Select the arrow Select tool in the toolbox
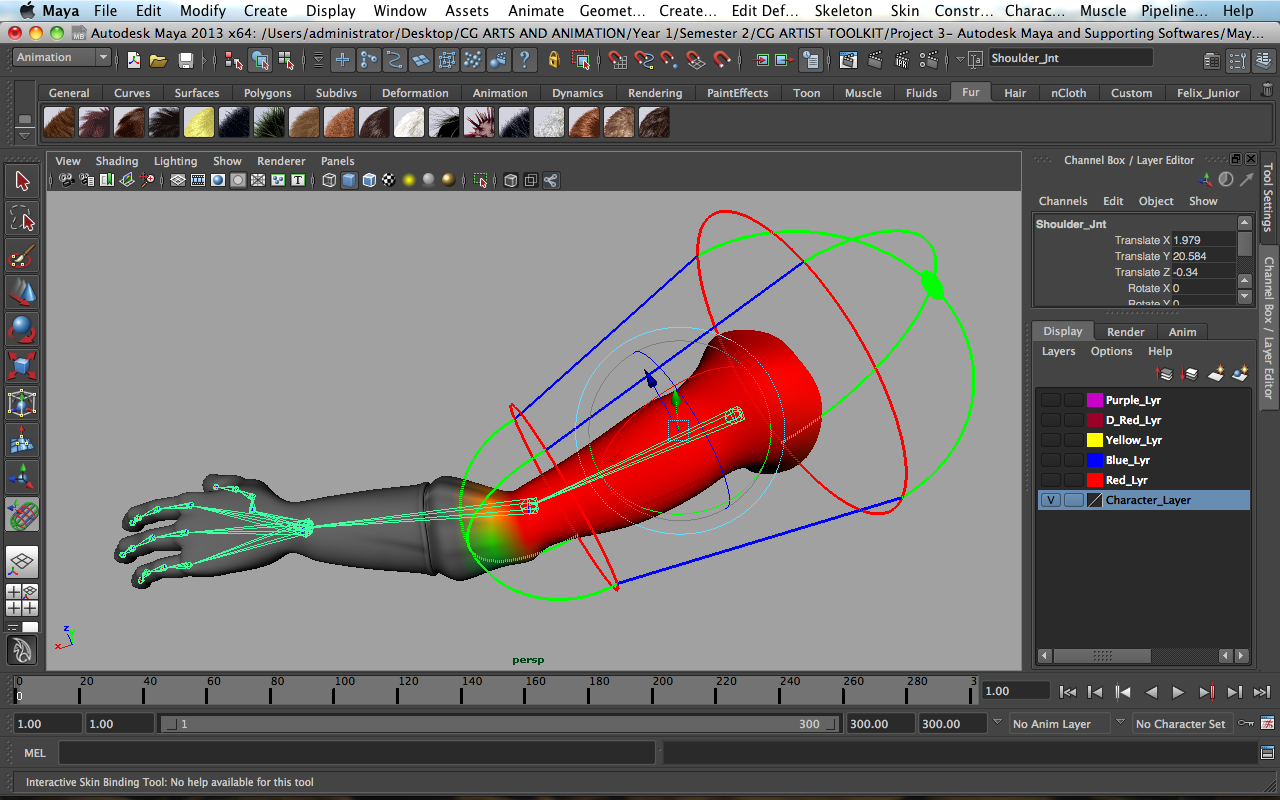This screenshot has width=1280, height=800. coord(22,181)
